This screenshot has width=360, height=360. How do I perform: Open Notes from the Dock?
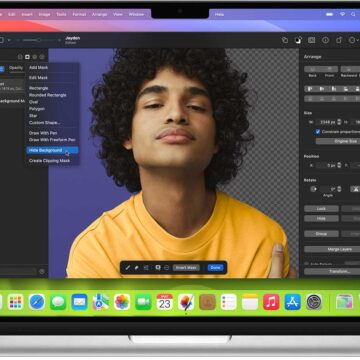(x=250, y=302)
